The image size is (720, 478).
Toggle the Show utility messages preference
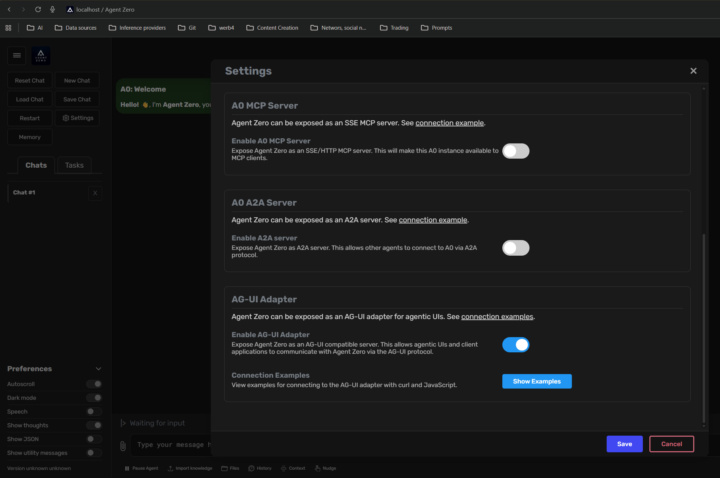pyautogui.click(x=94, y=453)
